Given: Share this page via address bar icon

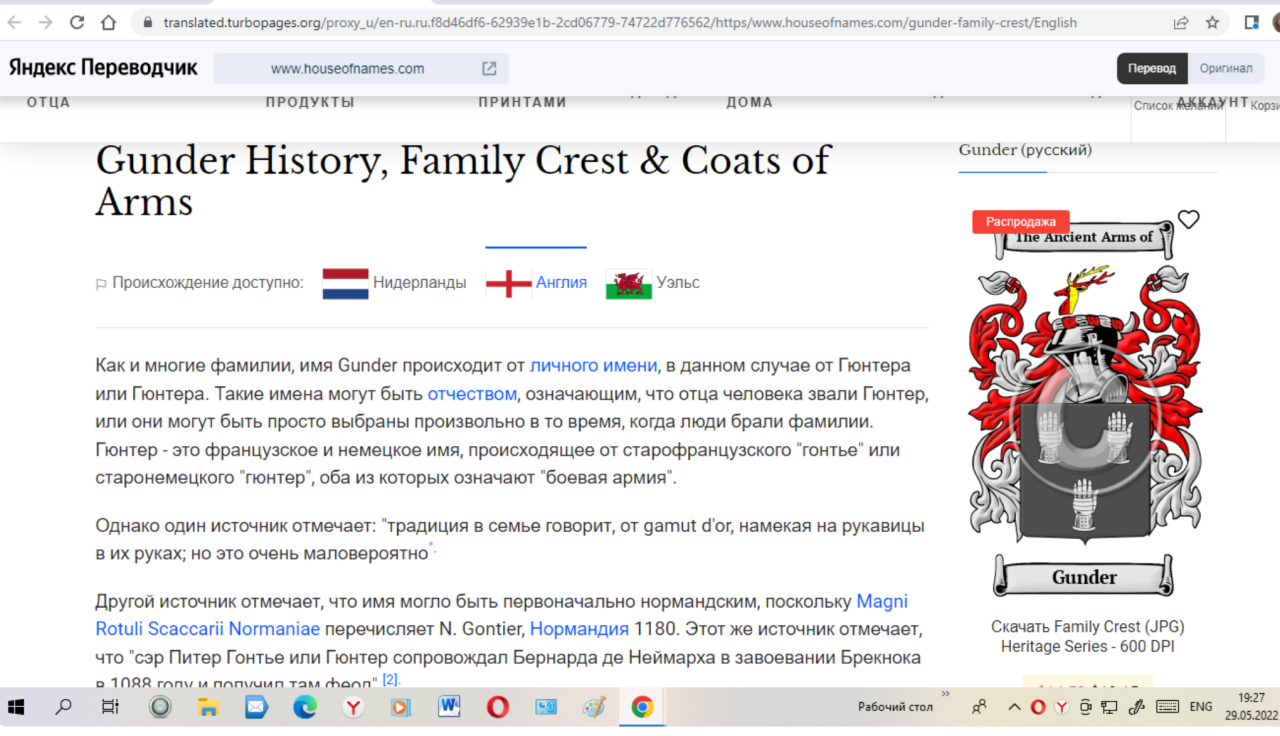Looking at the screenshot, I should pyautogui.click(x=1181, y=22).
